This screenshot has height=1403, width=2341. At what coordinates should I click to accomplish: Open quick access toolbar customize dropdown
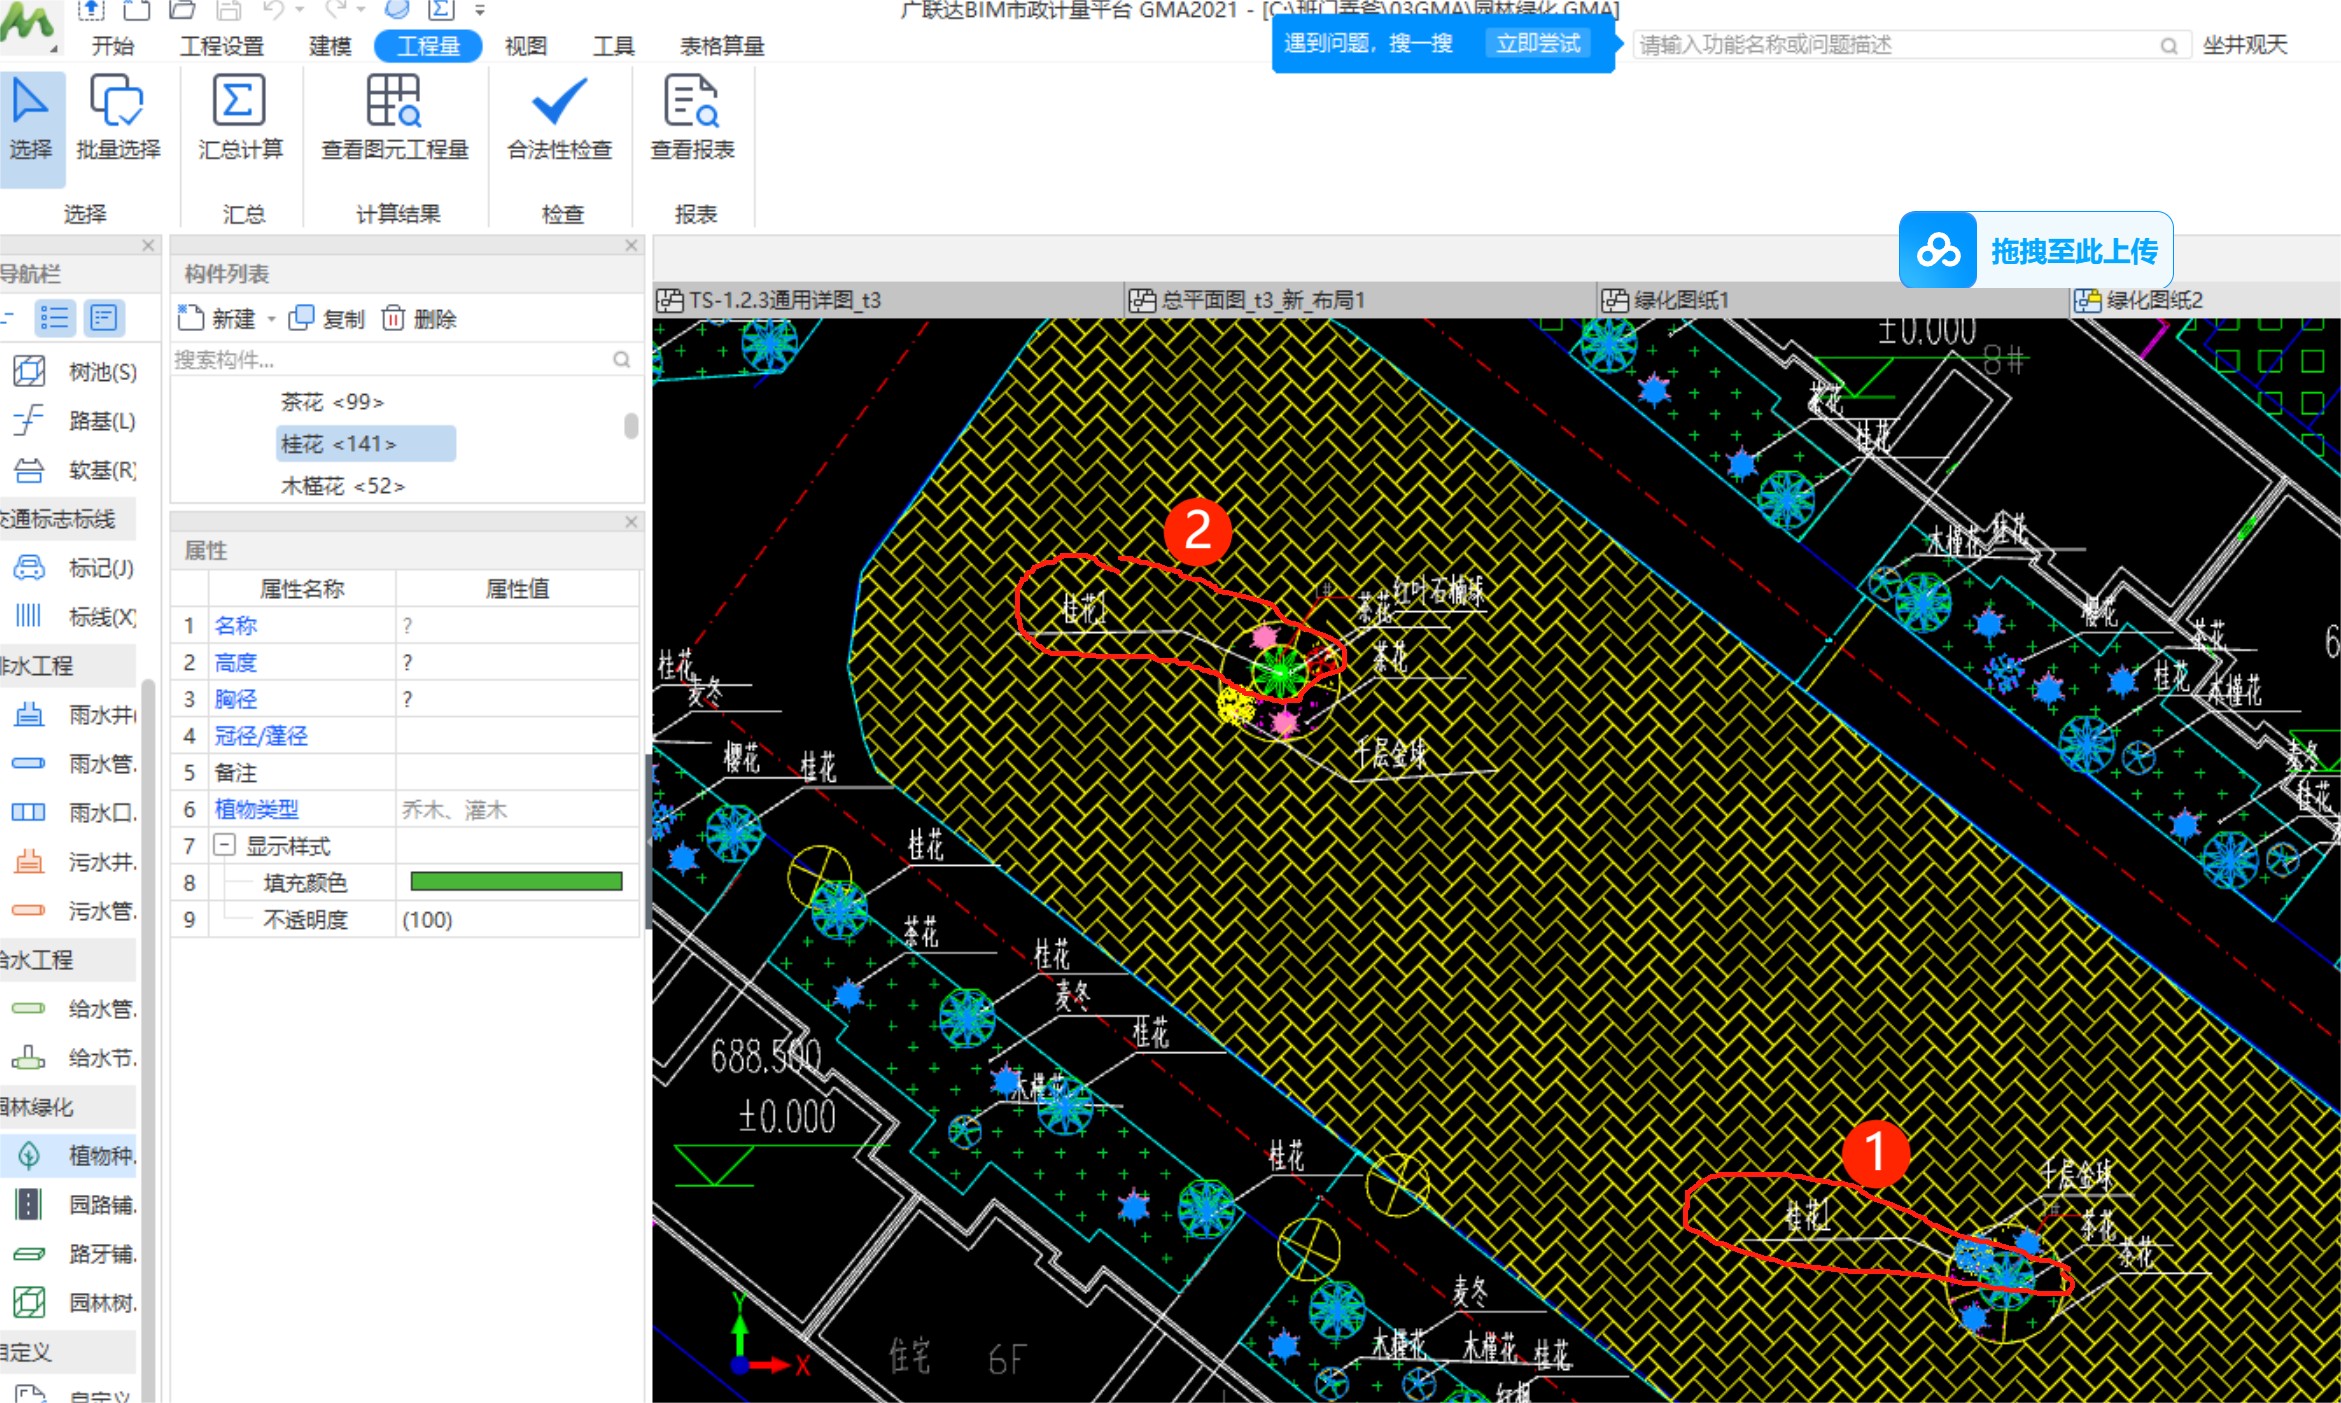[480, 10]
